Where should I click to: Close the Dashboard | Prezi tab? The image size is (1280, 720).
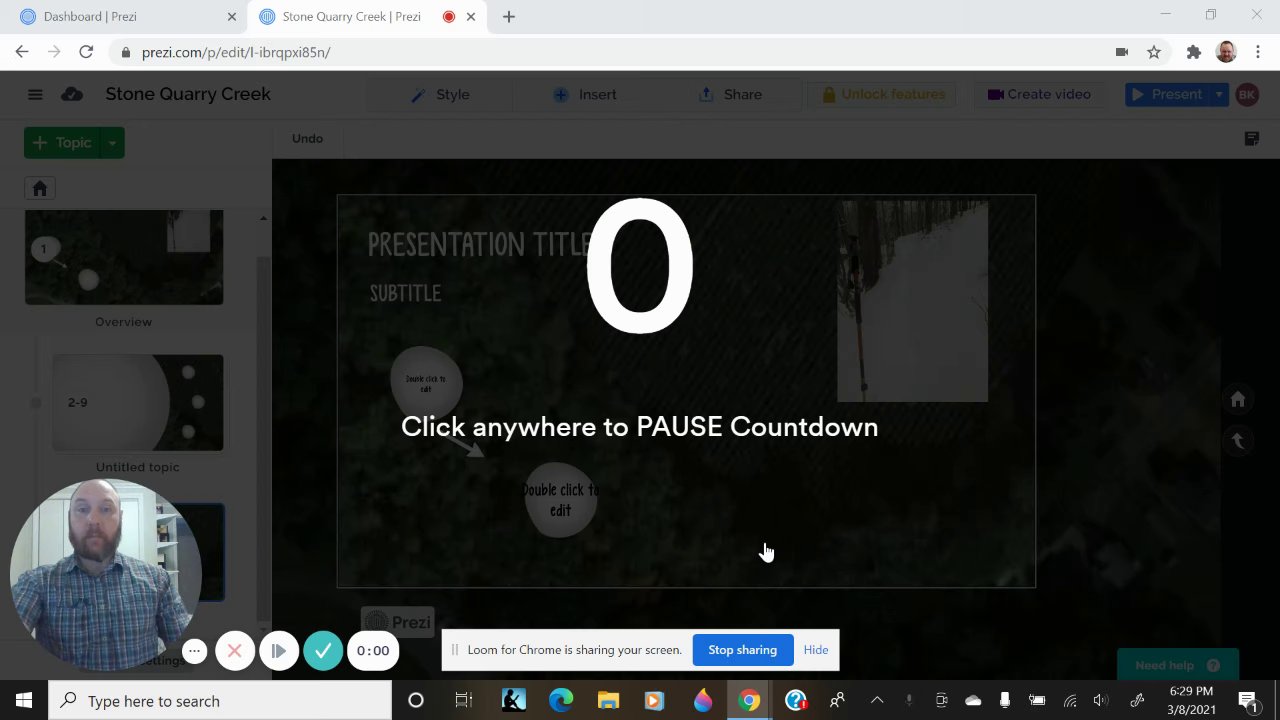(x=232, y=16)
